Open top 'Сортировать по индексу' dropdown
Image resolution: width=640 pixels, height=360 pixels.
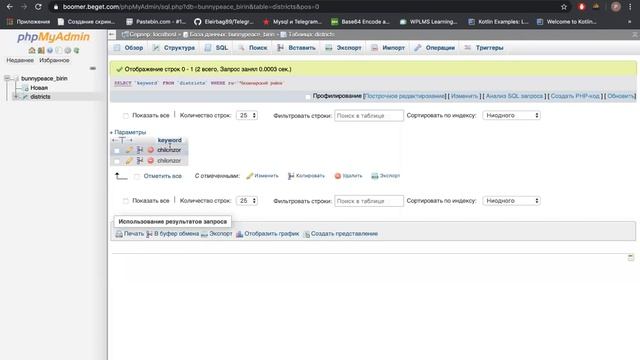(512, 116)
